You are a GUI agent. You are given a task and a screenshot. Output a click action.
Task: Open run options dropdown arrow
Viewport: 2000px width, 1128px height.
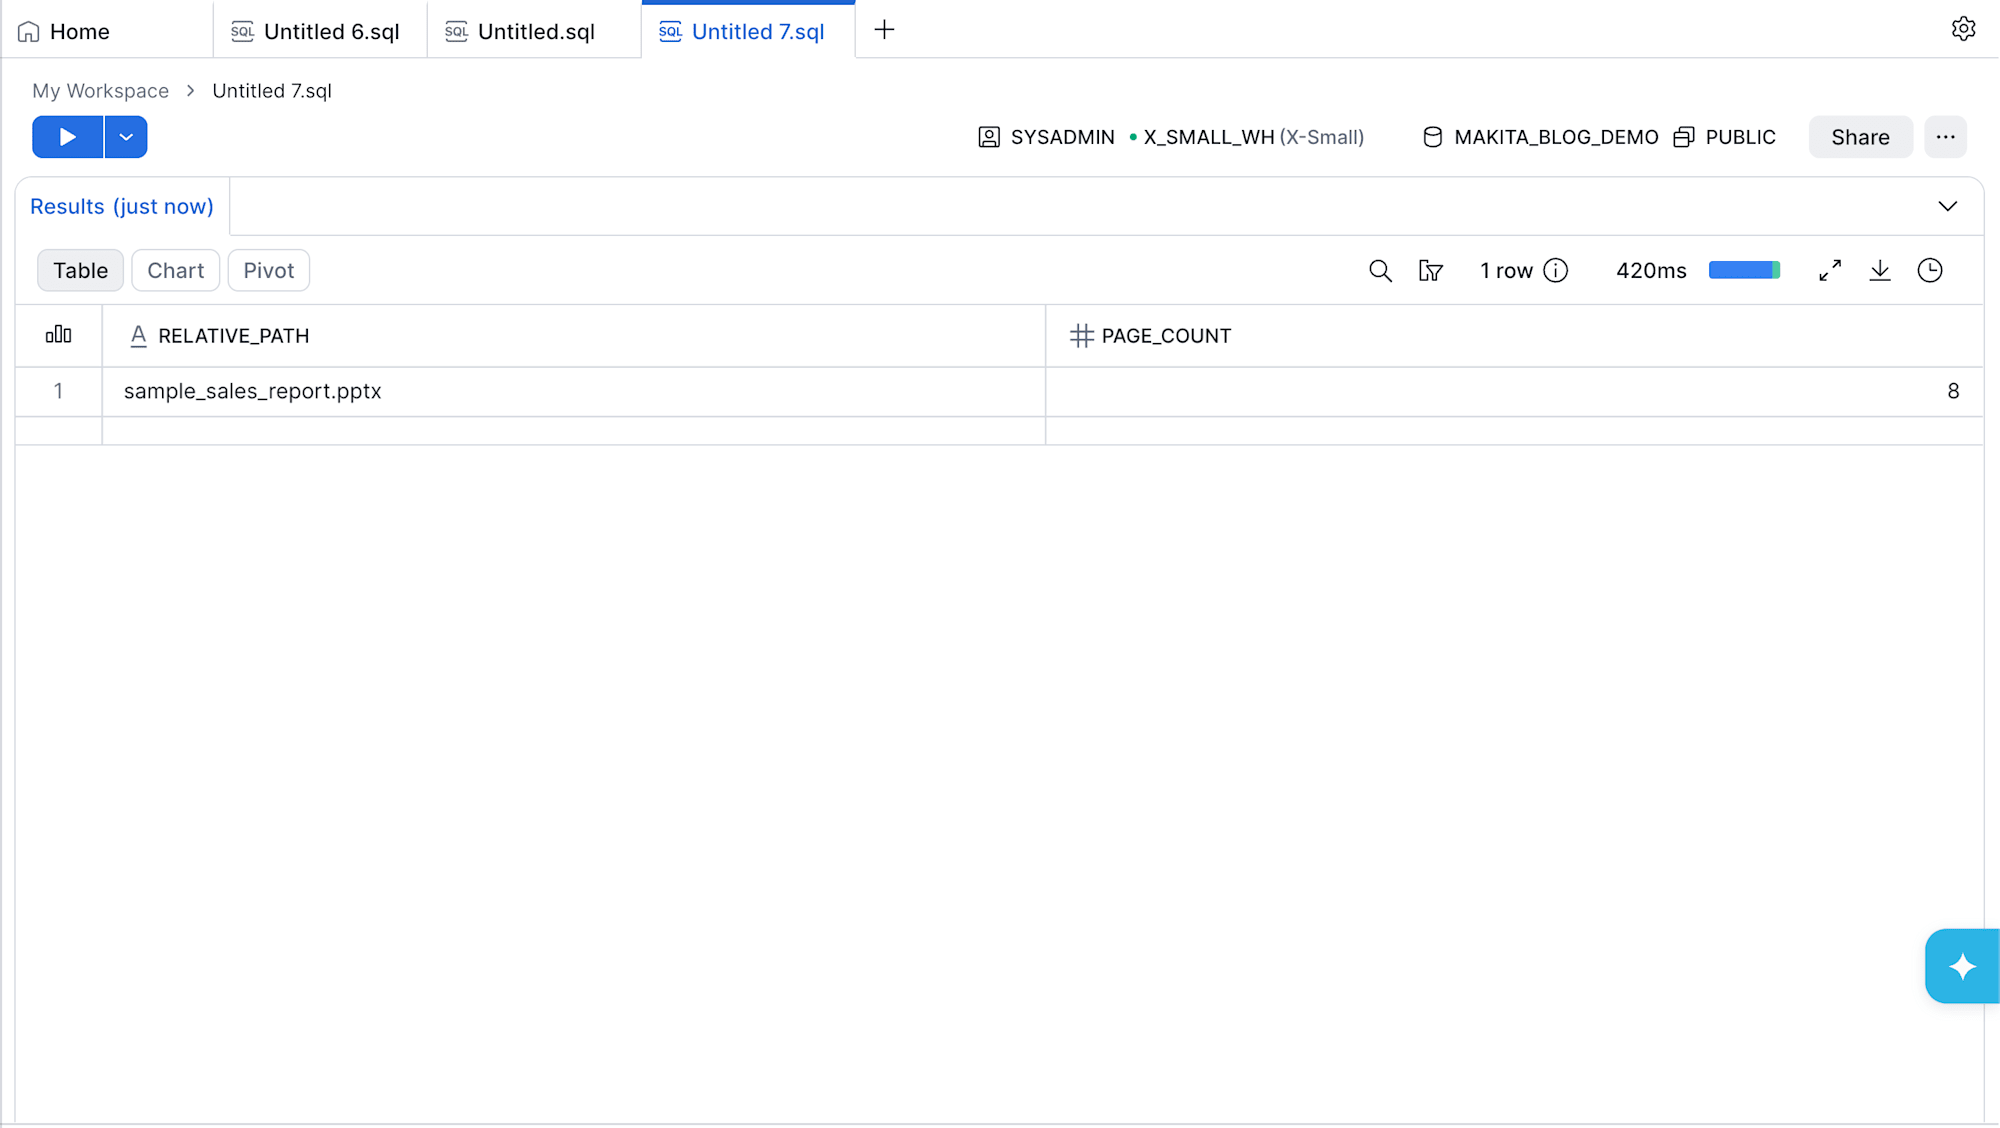point(126,137)
